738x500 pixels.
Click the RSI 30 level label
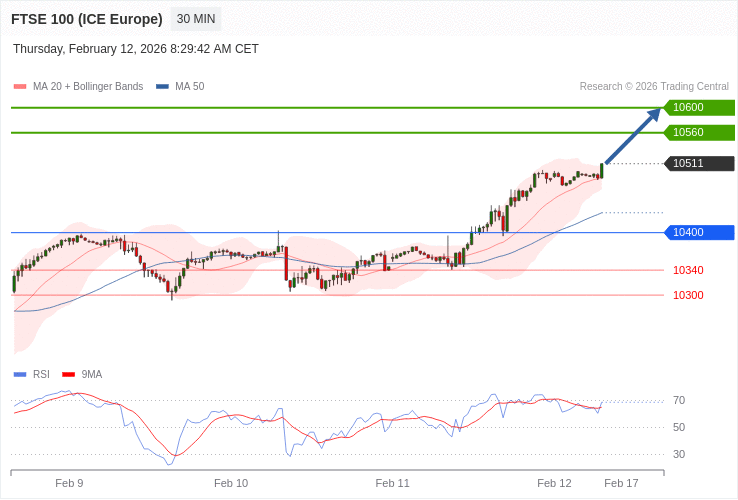[x=679, y=455]
